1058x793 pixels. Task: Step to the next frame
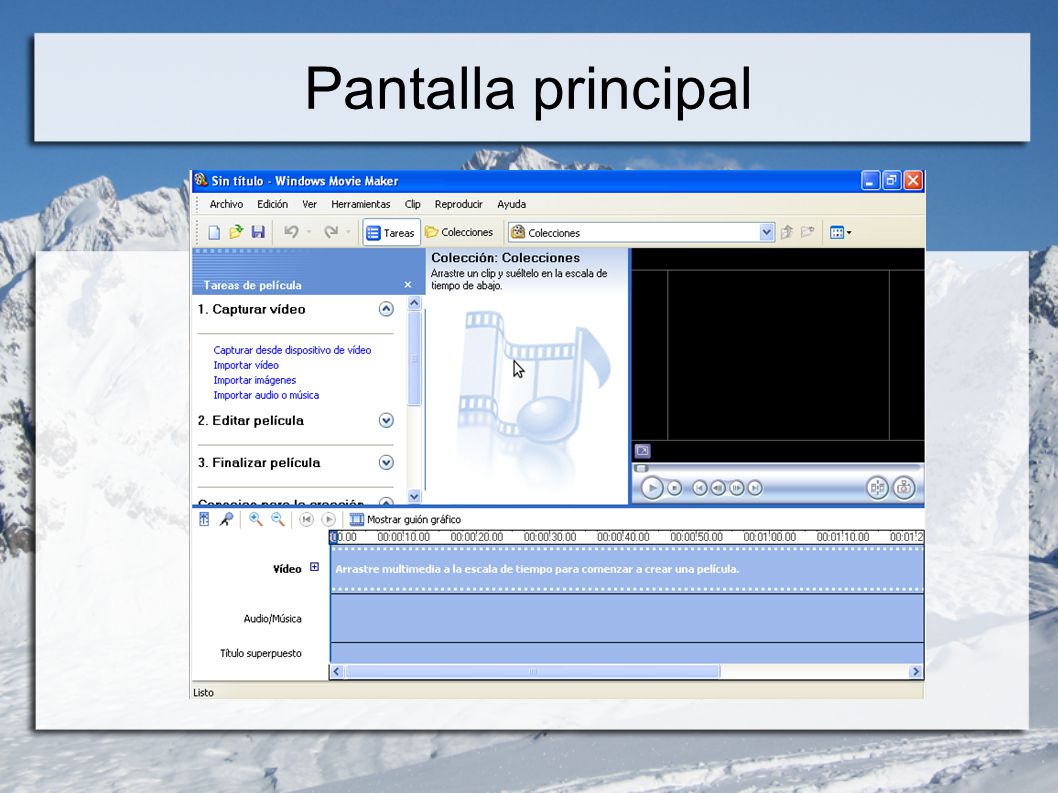(x=737, y=487)
